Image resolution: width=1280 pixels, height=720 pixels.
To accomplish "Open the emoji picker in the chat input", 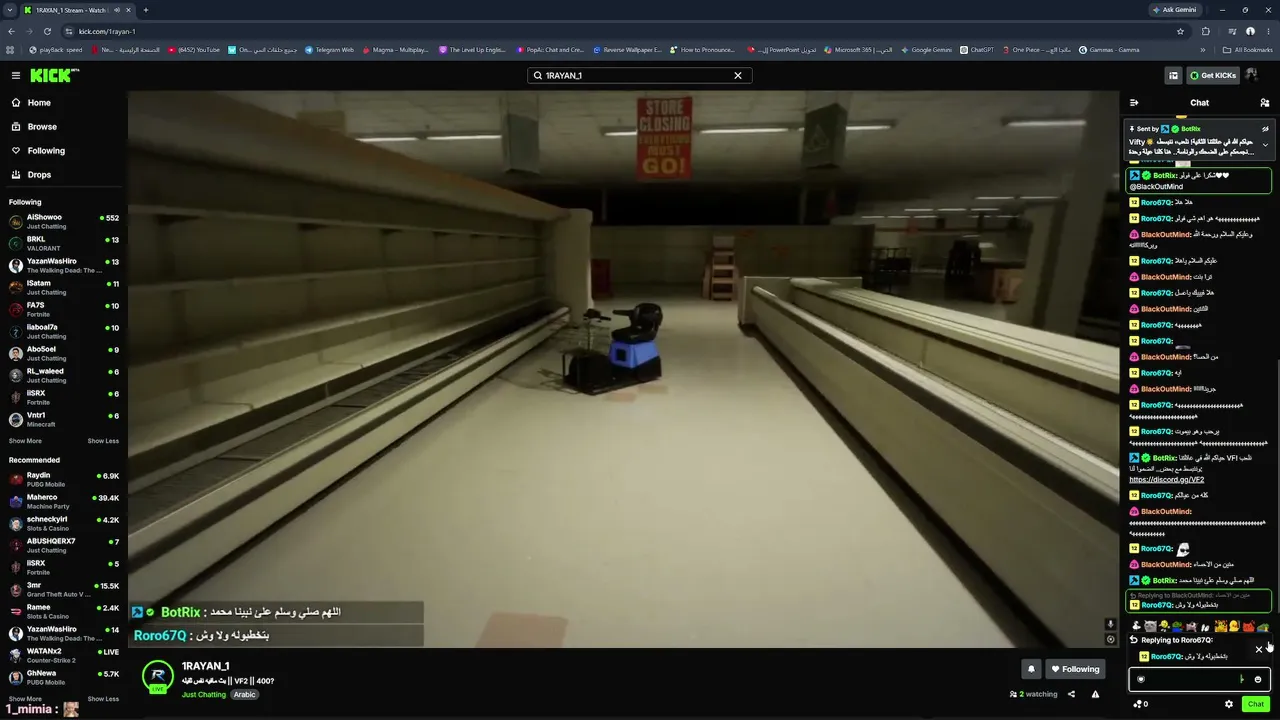I will pos(1258,679).
